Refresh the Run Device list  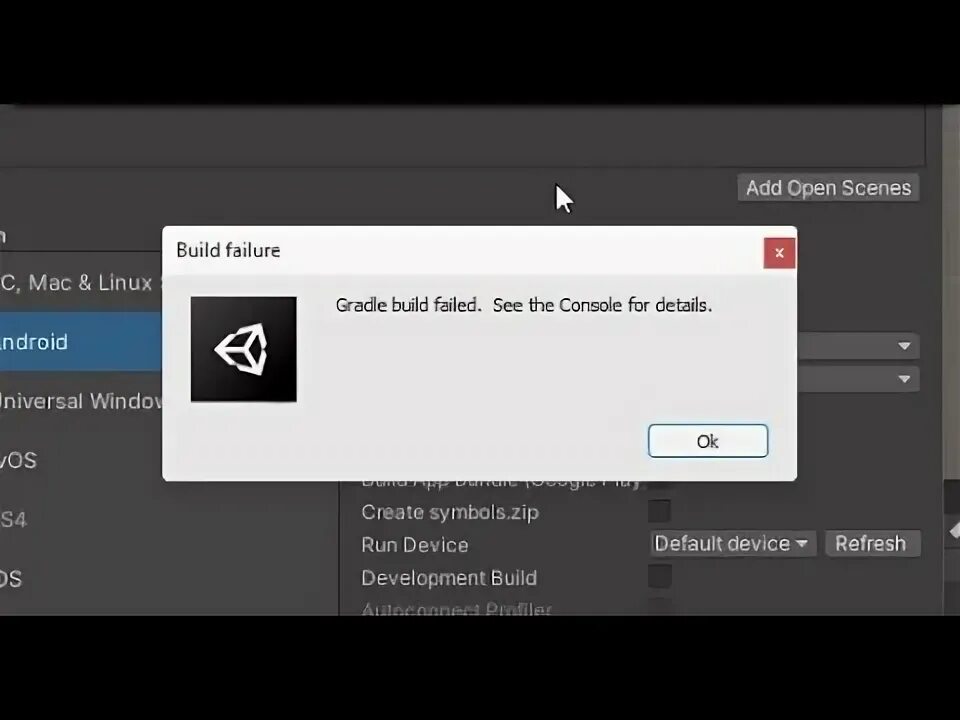click(x=872, y=544)
